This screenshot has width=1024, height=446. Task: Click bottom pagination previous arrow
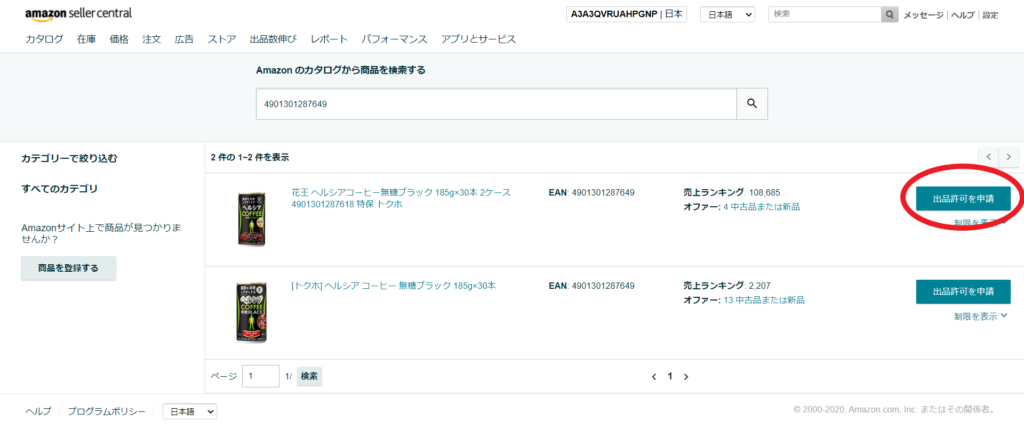654,377
